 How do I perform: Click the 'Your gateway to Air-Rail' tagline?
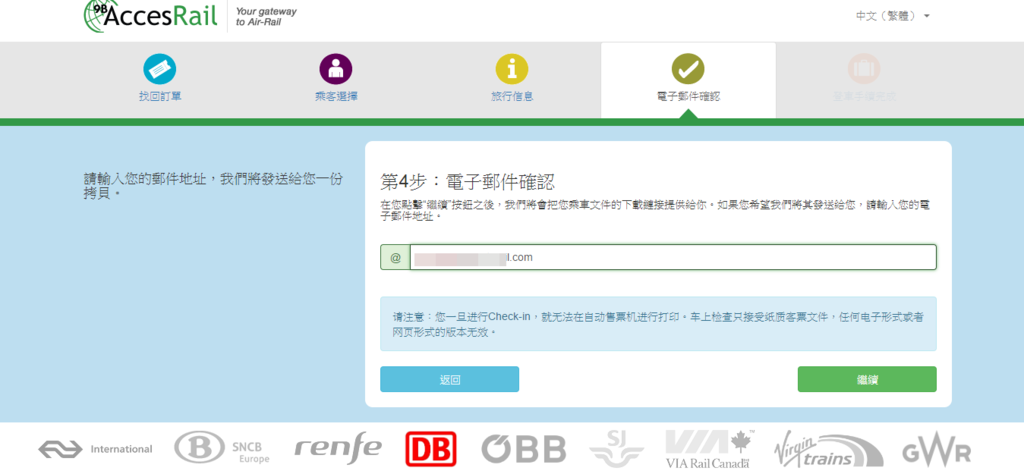[266, 16]
